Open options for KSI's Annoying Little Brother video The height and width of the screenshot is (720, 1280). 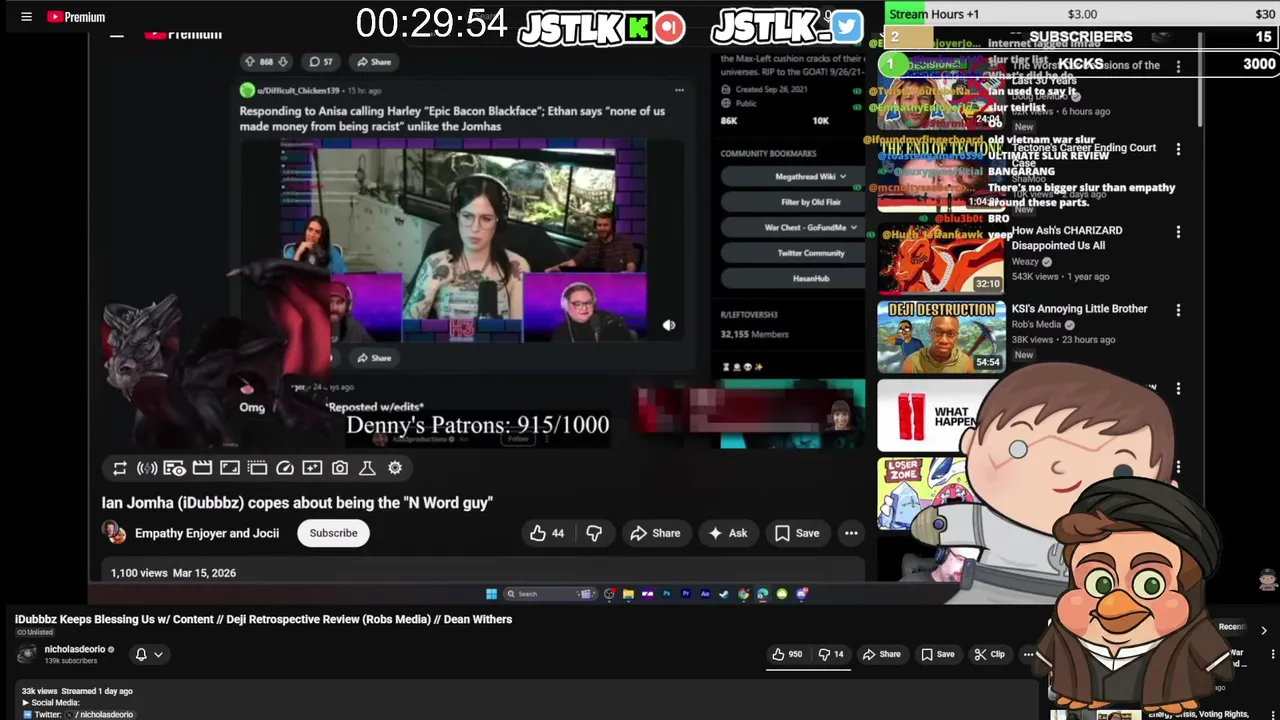tap(1178, 311)
